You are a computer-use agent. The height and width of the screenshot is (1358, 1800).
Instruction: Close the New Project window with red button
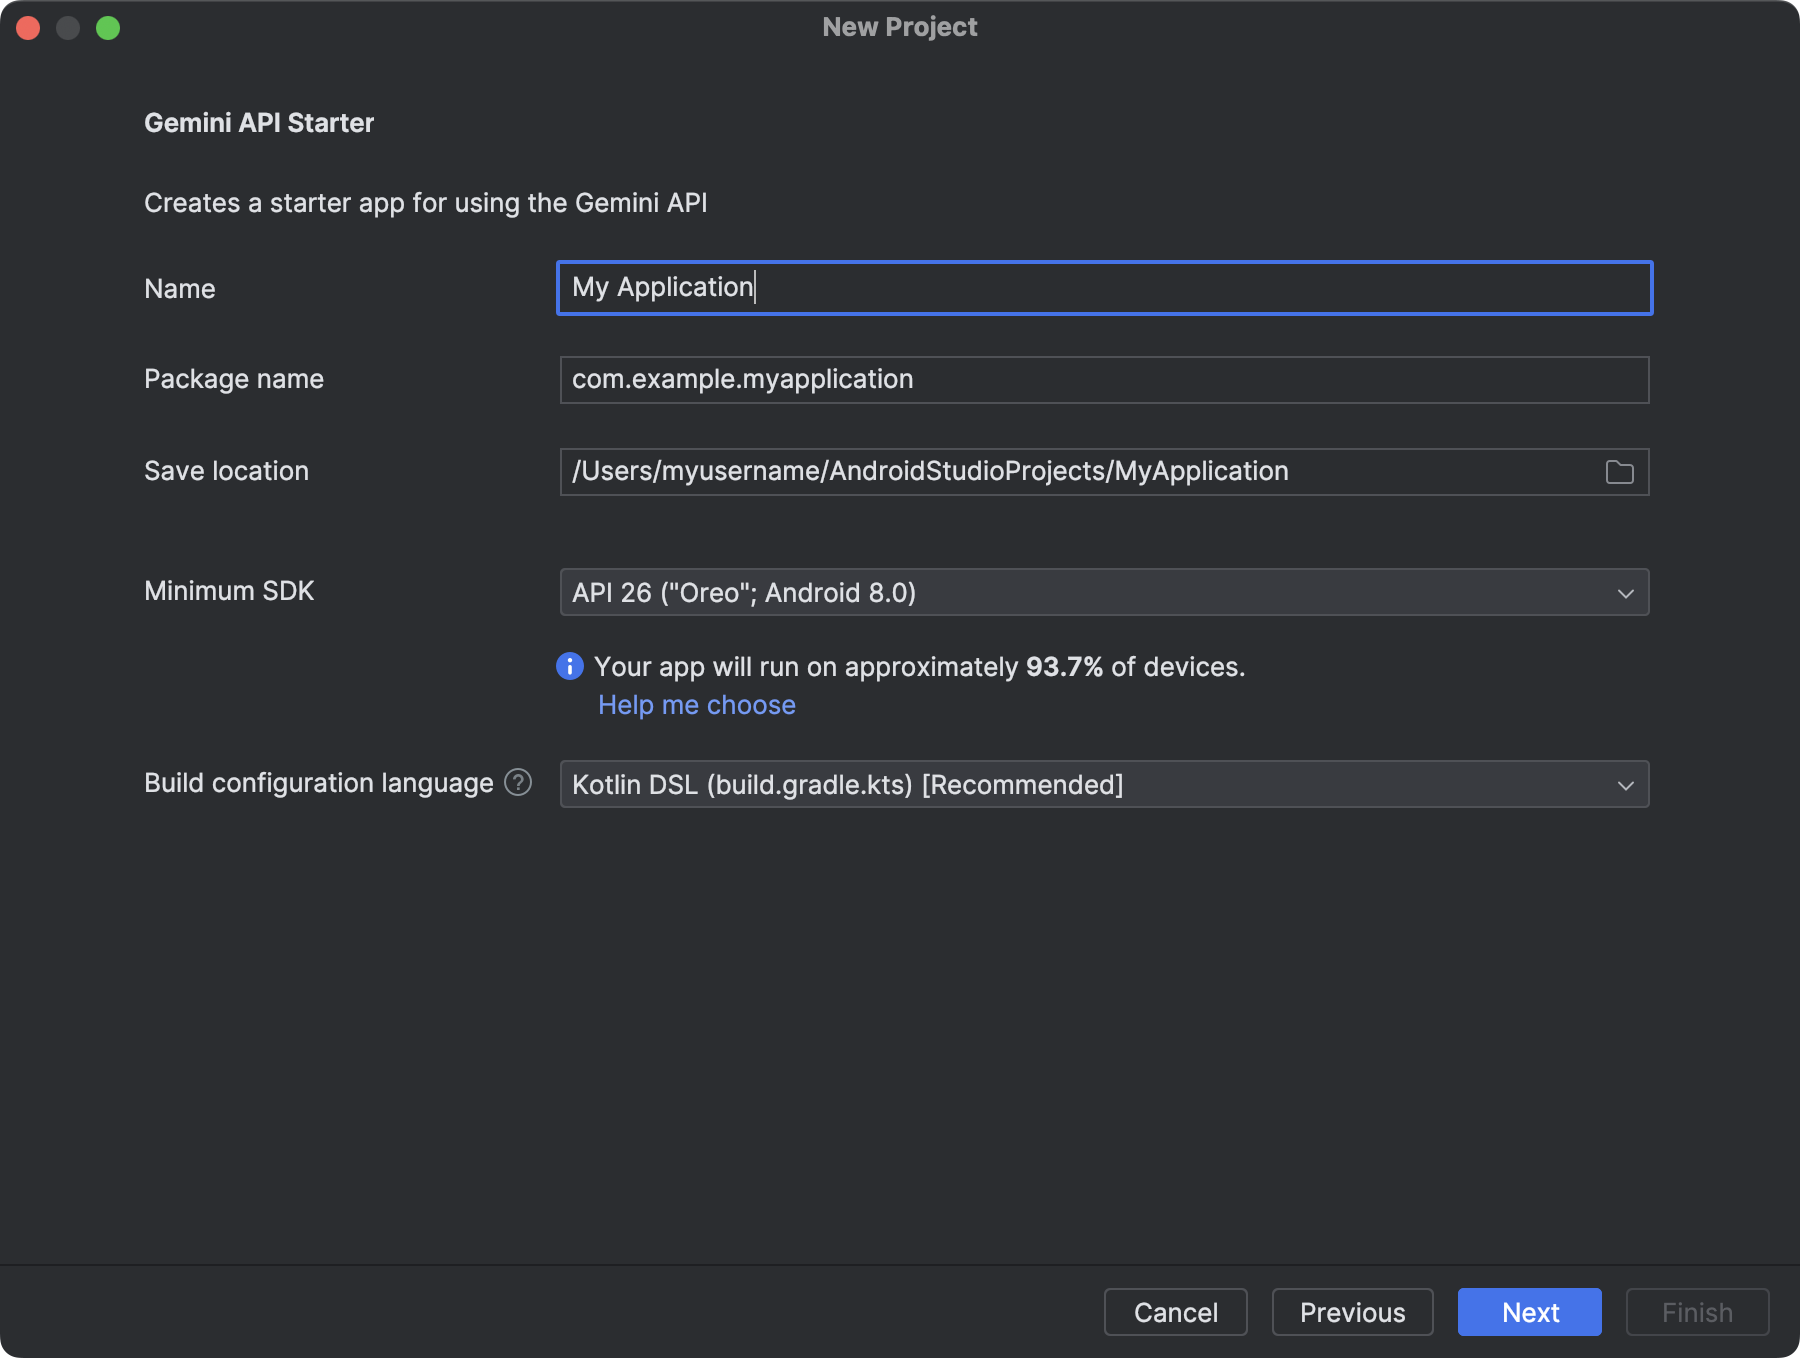28,28
